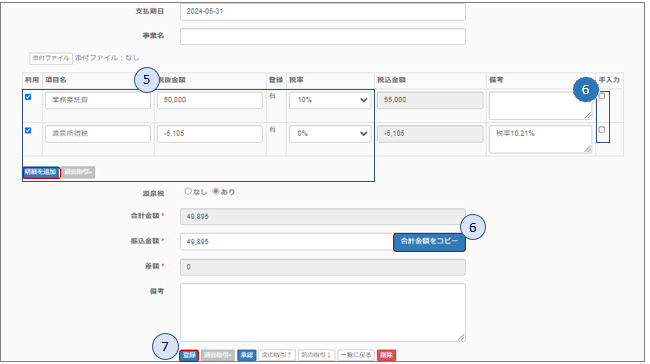Click the 振込金額 label

pyautogui.click(x=145, y=241)
